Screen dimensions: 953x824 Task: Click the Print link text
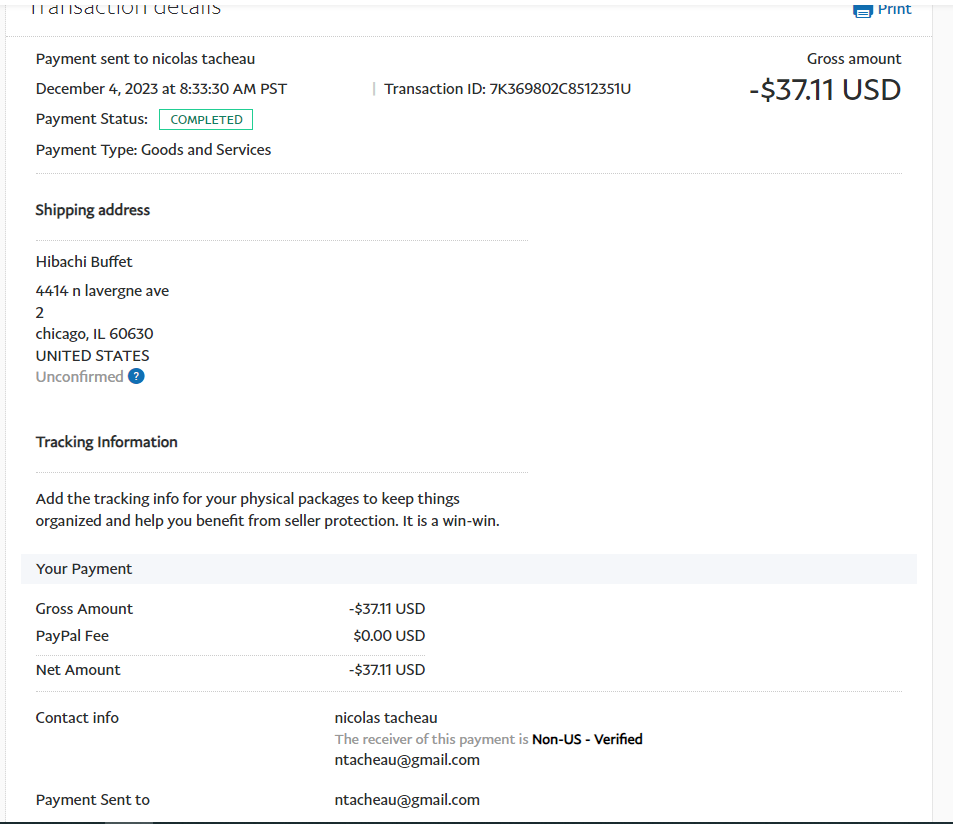click(894, 9)
